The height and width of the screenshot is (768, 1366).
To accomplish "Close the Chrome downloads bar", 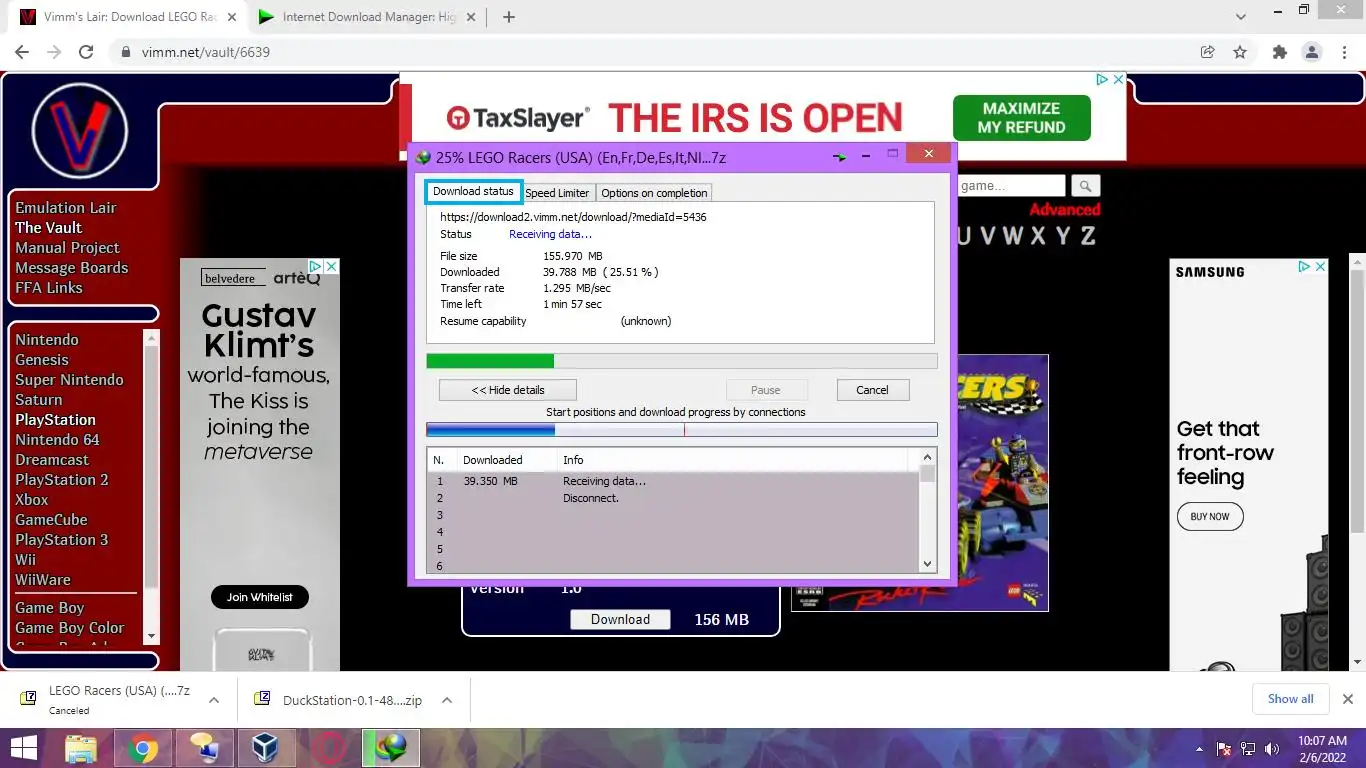I will (x=1347, y=699).
